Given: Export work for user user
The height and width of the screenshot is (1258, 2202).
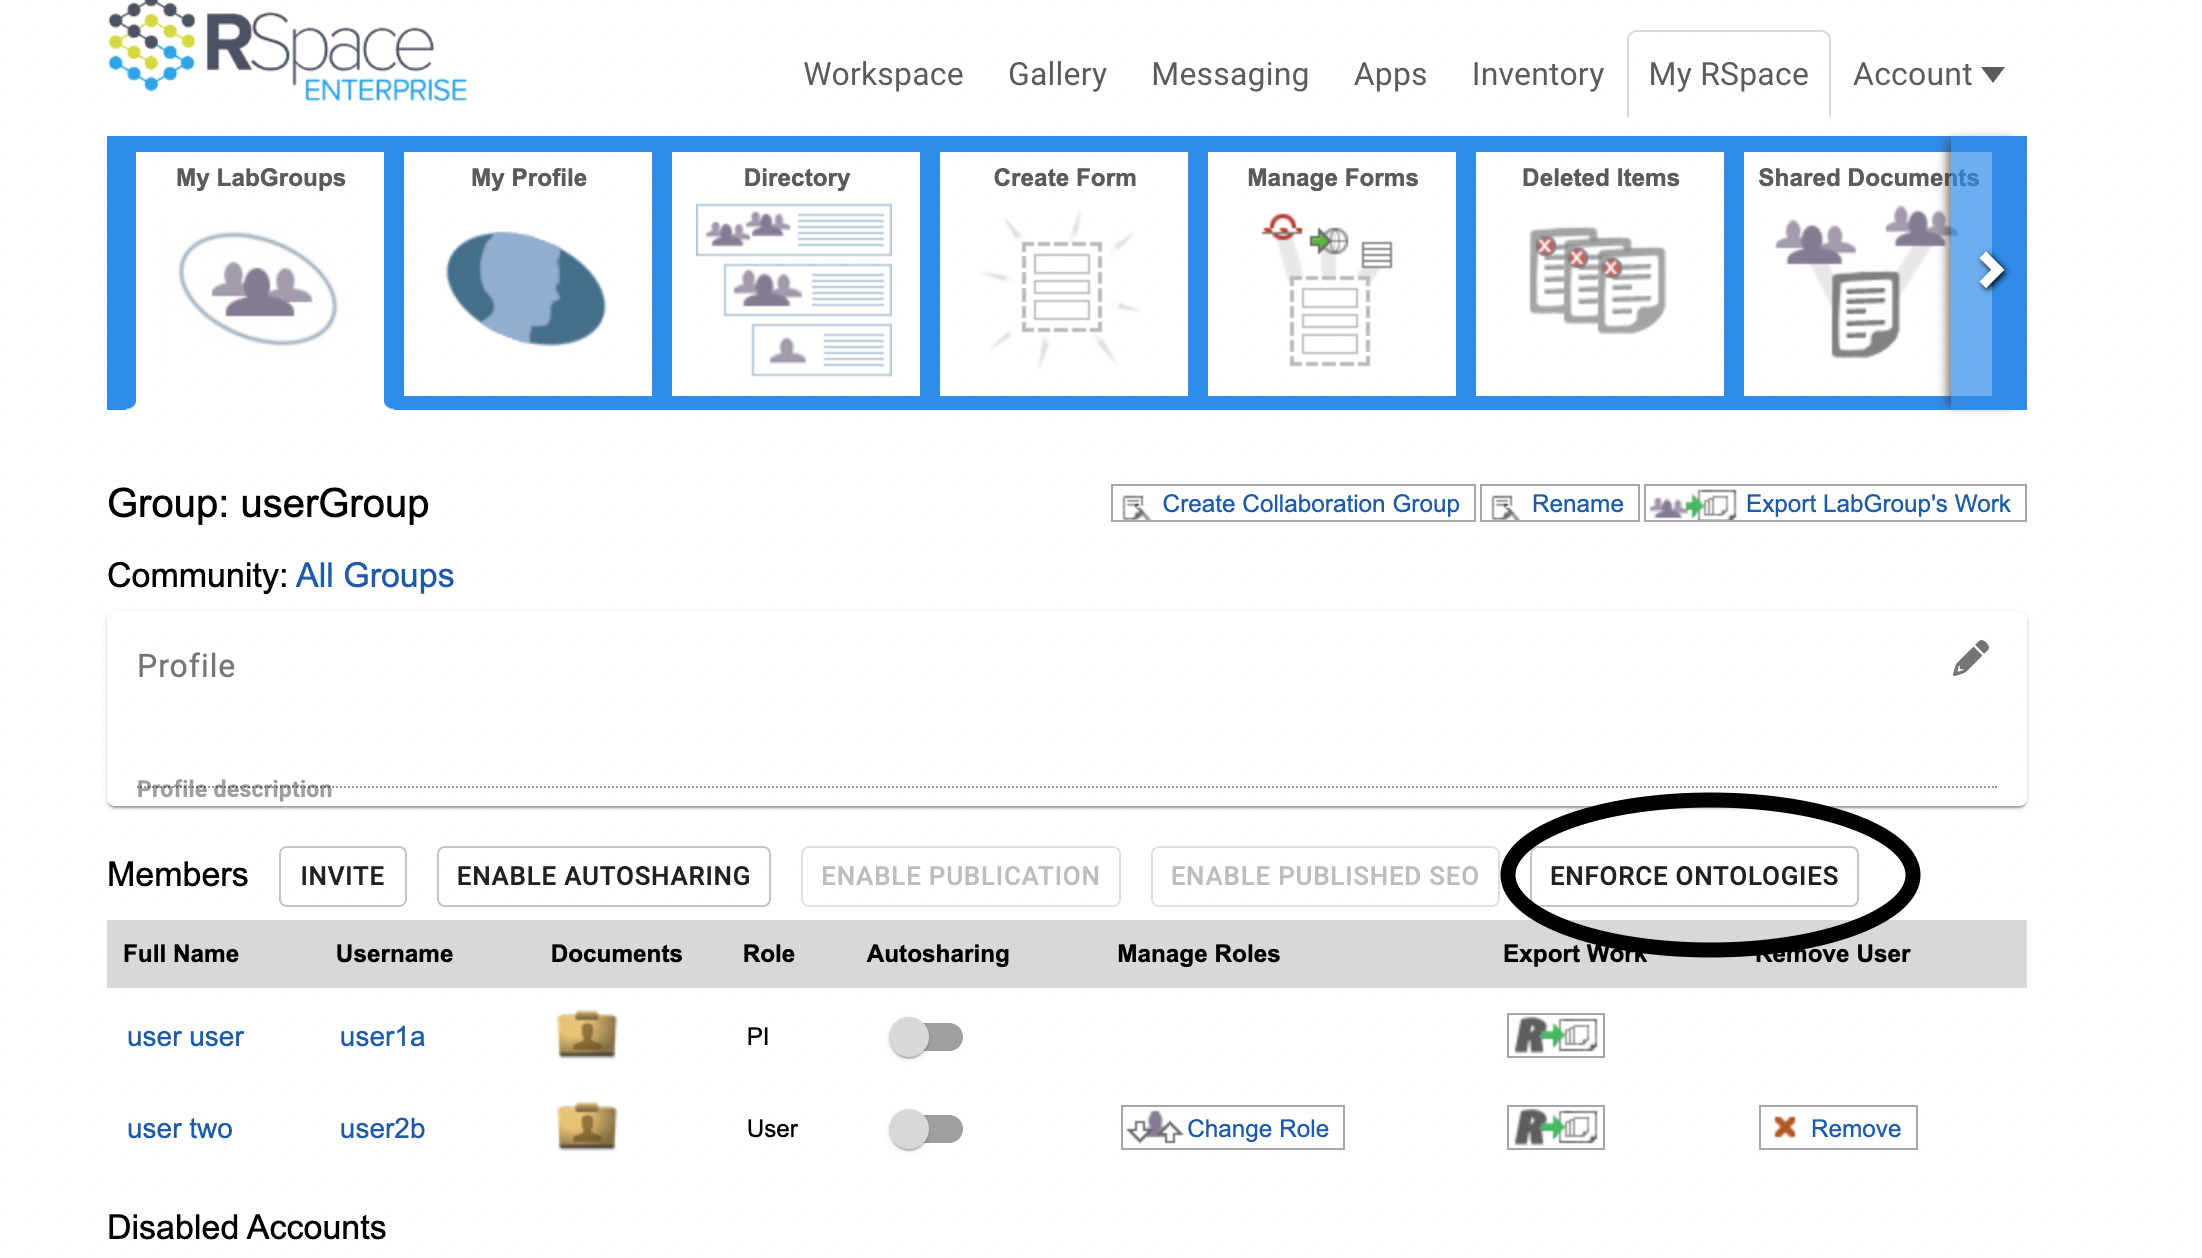Looking at the screenshot, I should tap(1556, 1035).
